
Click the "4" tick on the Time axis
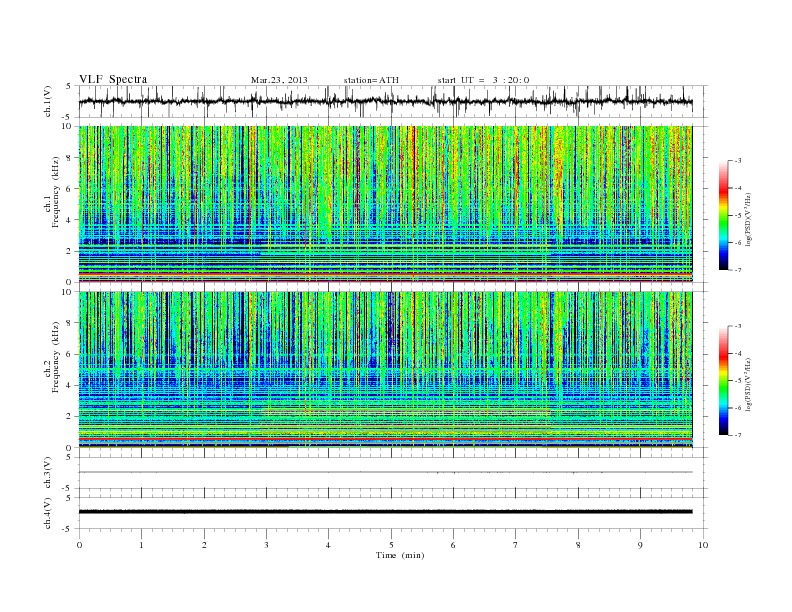[328, 545]
